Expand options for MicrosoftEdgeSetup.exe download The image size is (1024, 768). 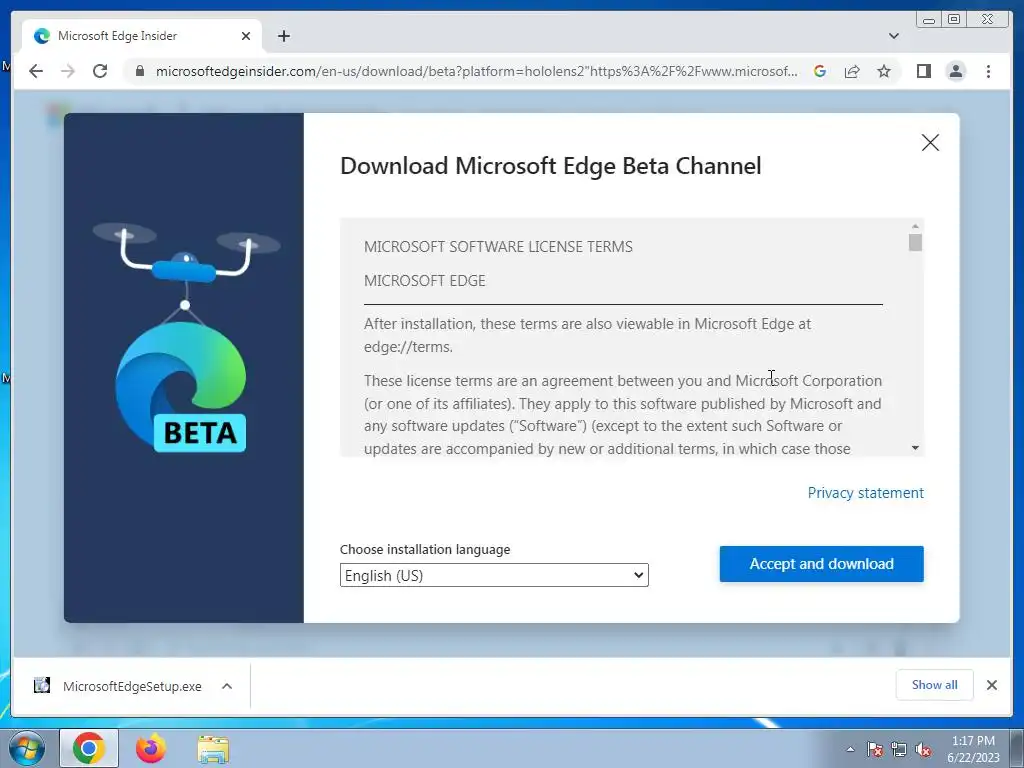227,686
